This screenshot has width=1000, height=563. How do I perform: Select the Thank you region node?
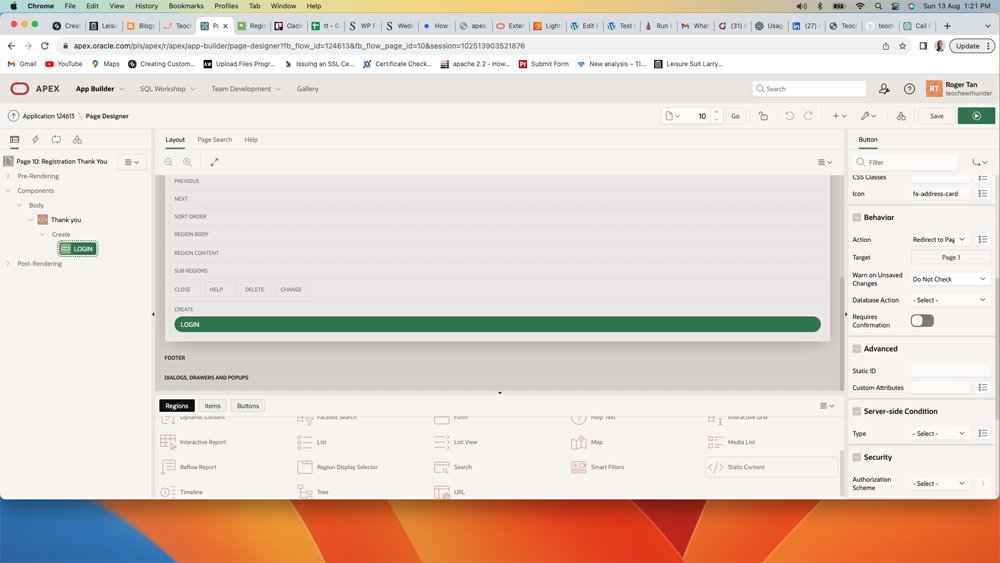pos(66,220)
